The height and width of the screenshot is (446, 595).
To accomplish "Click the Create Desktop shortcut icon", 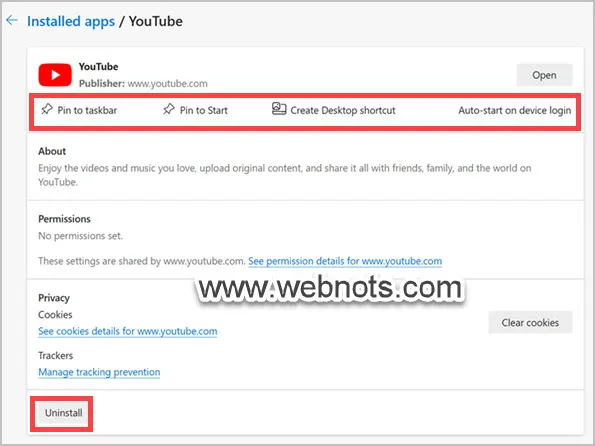I will 279,109.
